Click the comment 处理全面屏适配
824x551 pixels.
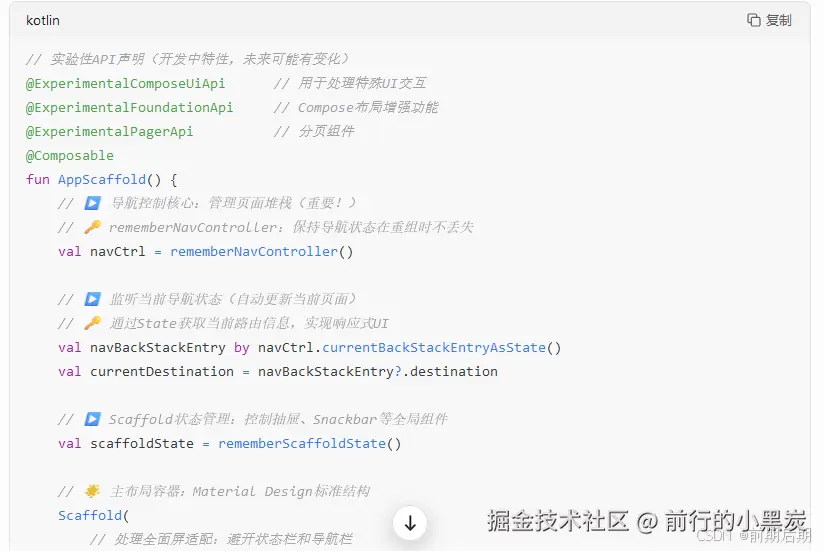coord(221,539)
